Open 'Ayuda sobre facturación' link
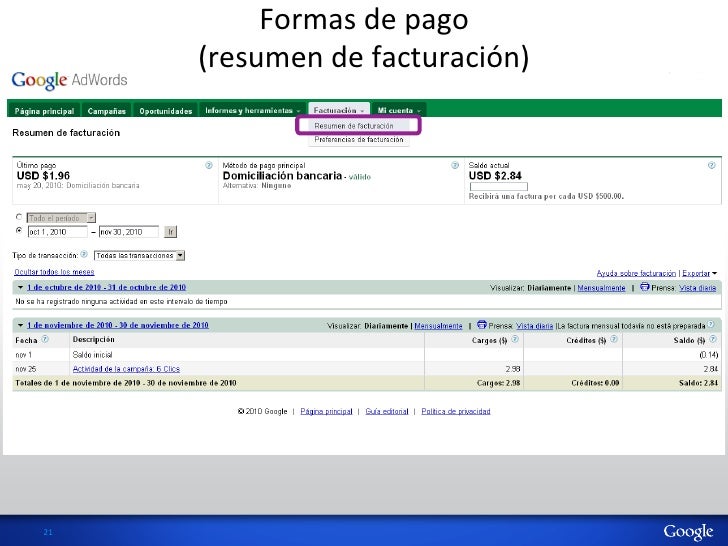 636,273
